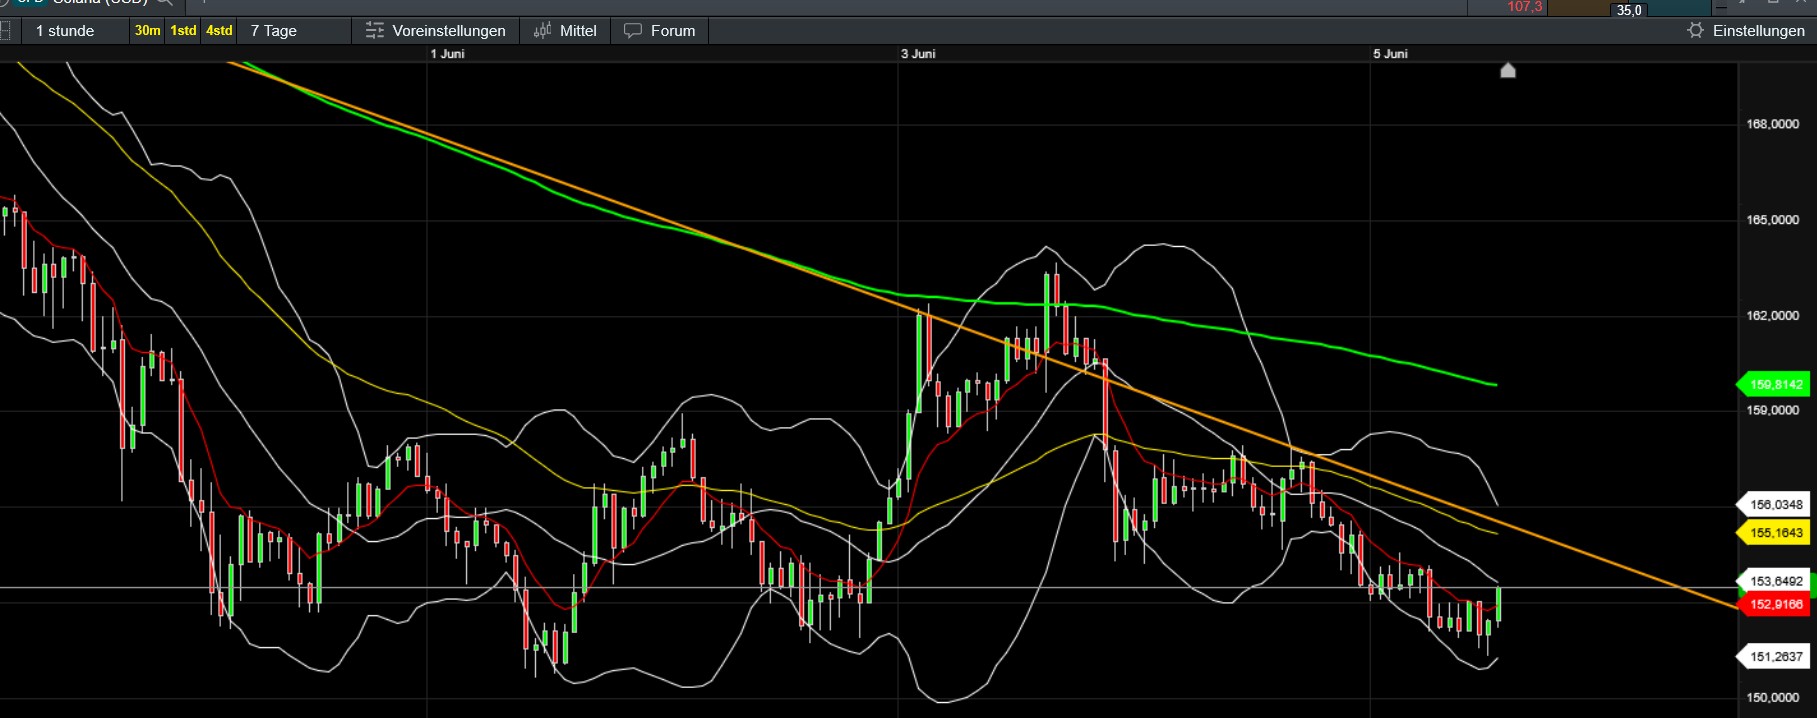Switch to the 4std interval
The height and width of the screenshot is (718, 1817).
coord(219,31)
